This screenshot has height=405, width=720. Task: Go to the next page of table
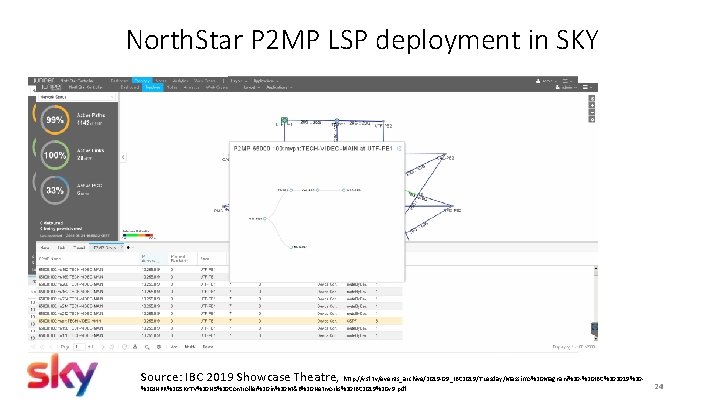[x=102, y=347]
